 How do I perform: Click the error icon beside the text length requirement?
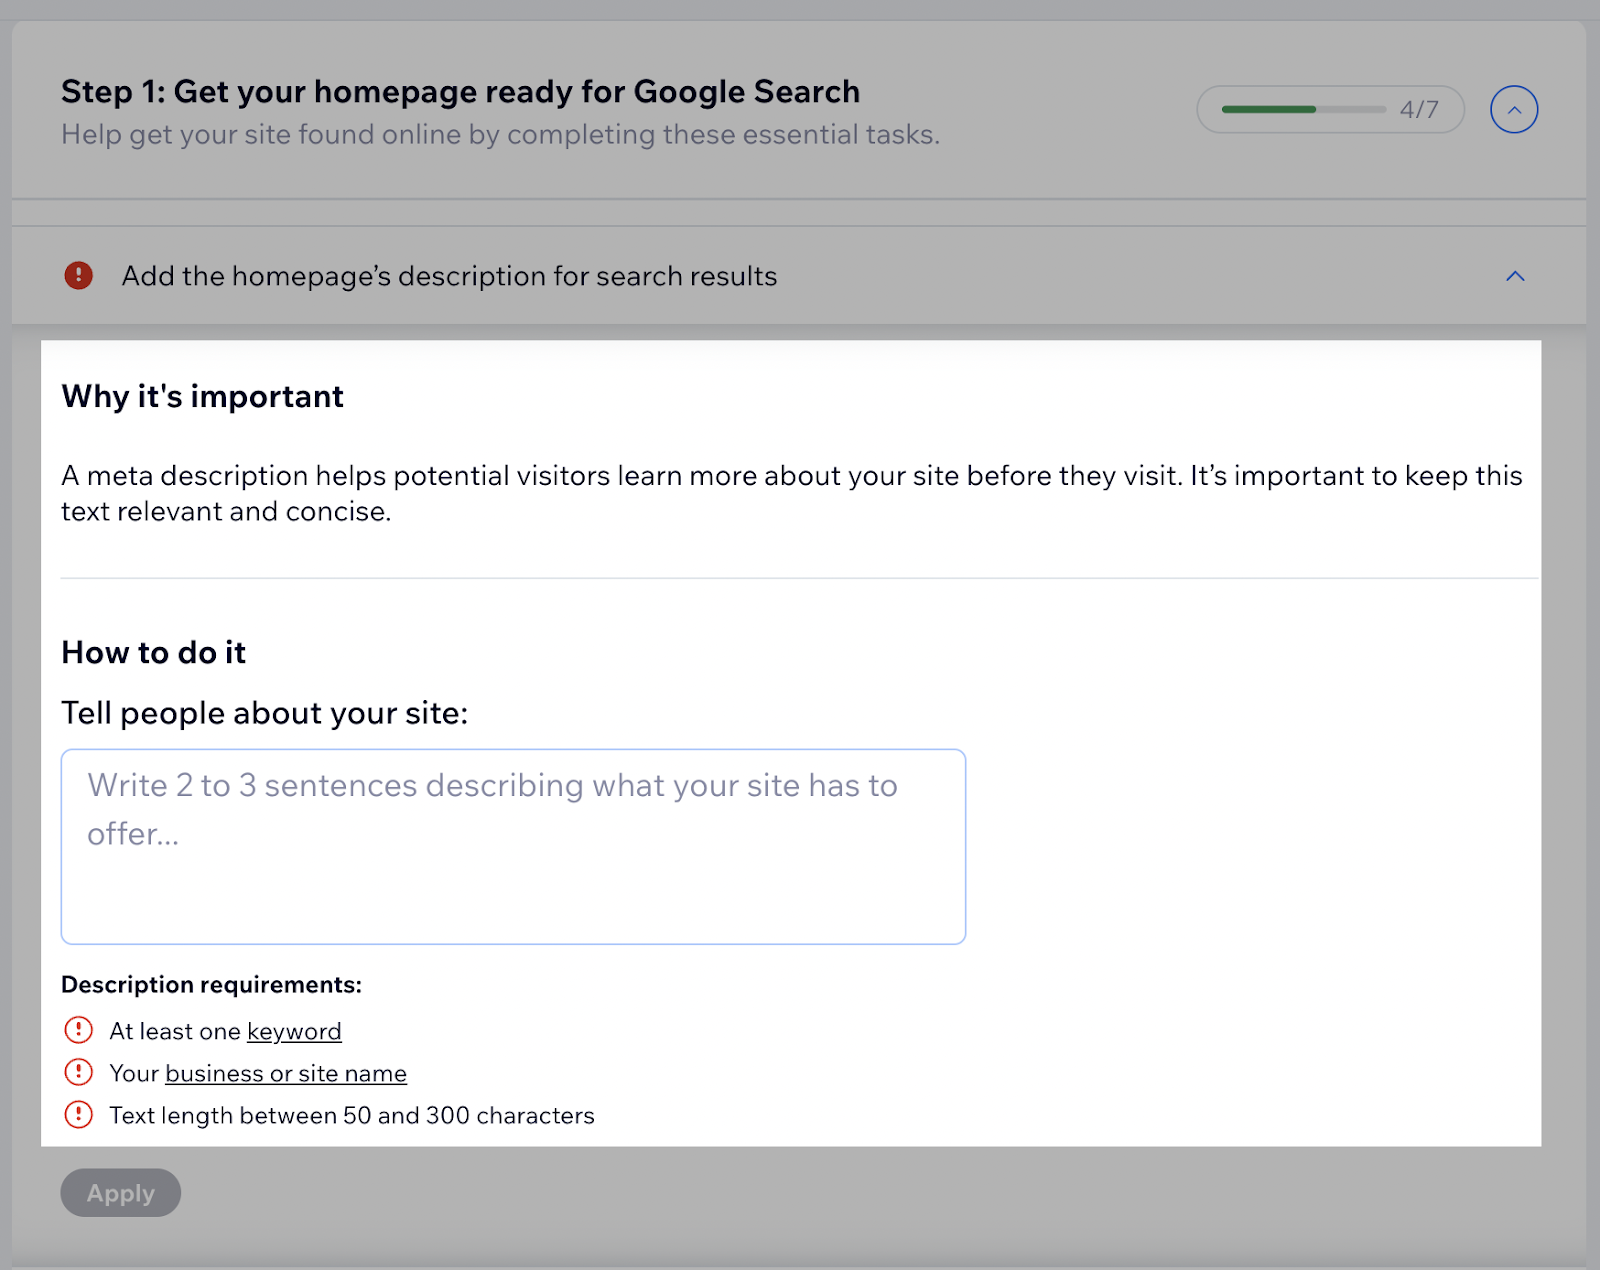pyautogui.click(x=78, y=1114)
